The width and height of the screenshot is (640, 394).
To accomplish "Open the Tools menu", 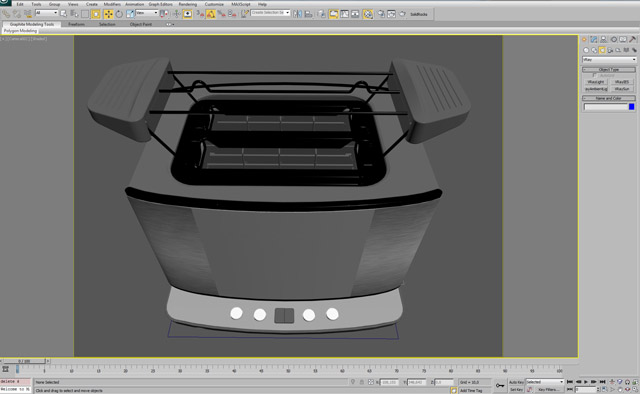I will [36, 4].
